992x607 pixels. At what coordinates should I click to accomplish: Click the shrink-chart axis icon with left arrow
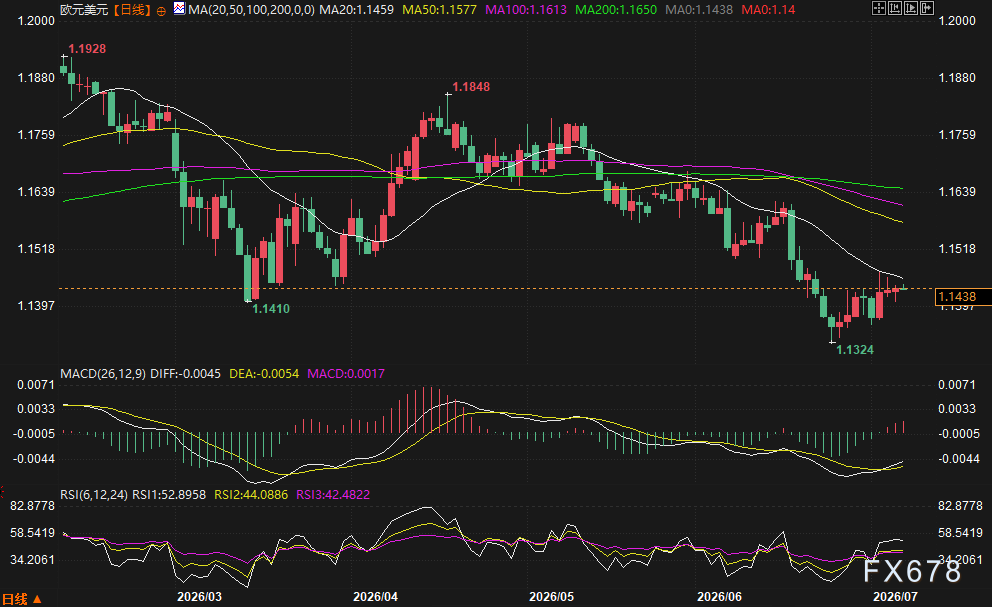click(x=895, y=8)
